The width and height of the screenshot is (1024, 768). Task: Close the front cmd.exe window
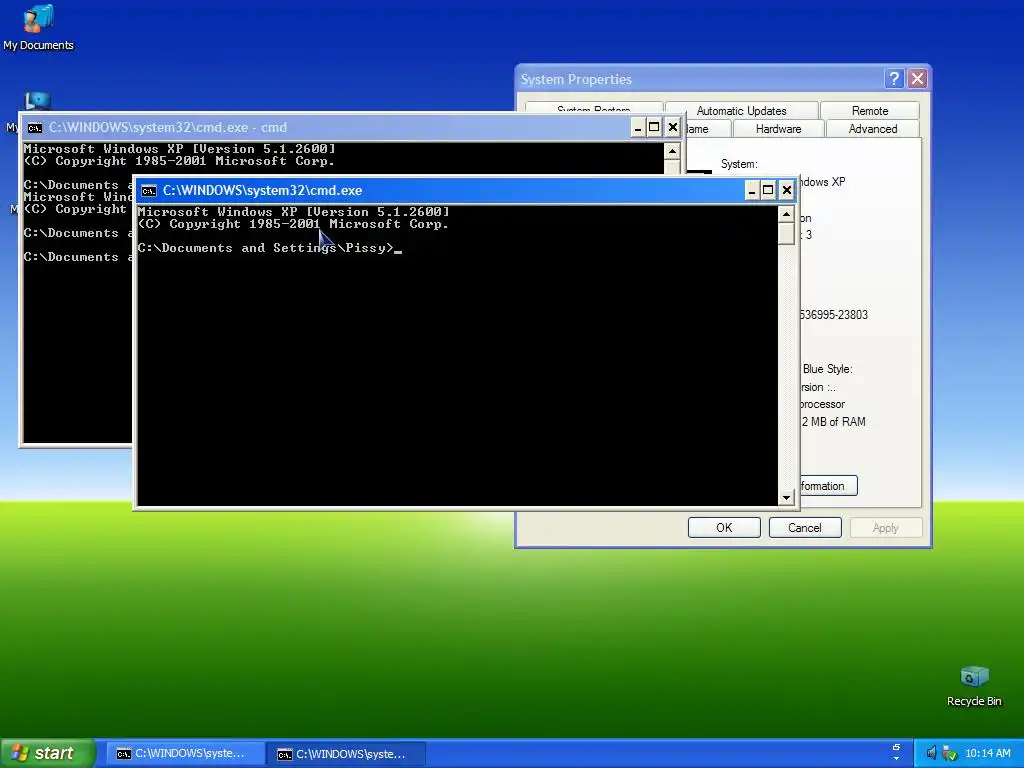point(786,191)
